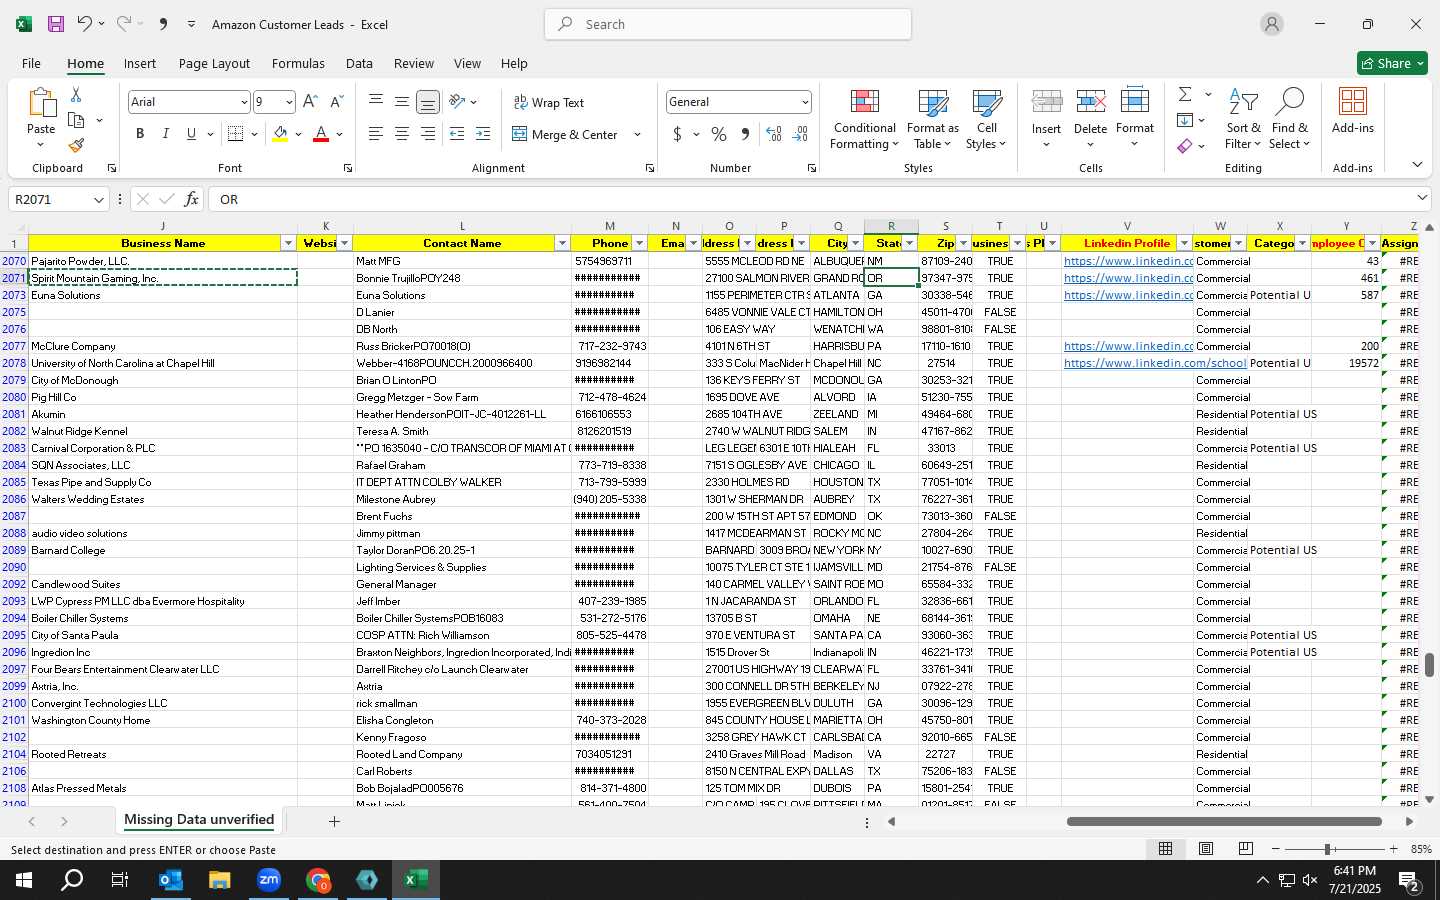Click the vertical scrollbar thumb
Image resolution: width=1440 pixels, height=900 pixels.
(1429, 664)
